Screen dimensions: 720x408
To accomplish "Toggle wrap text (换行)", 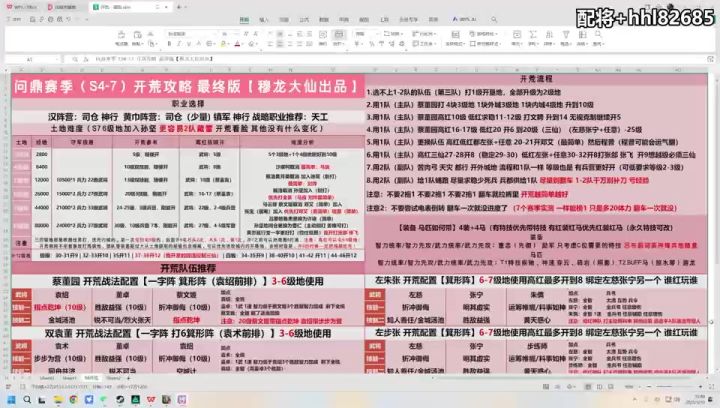I will click(x=323, y=38).
